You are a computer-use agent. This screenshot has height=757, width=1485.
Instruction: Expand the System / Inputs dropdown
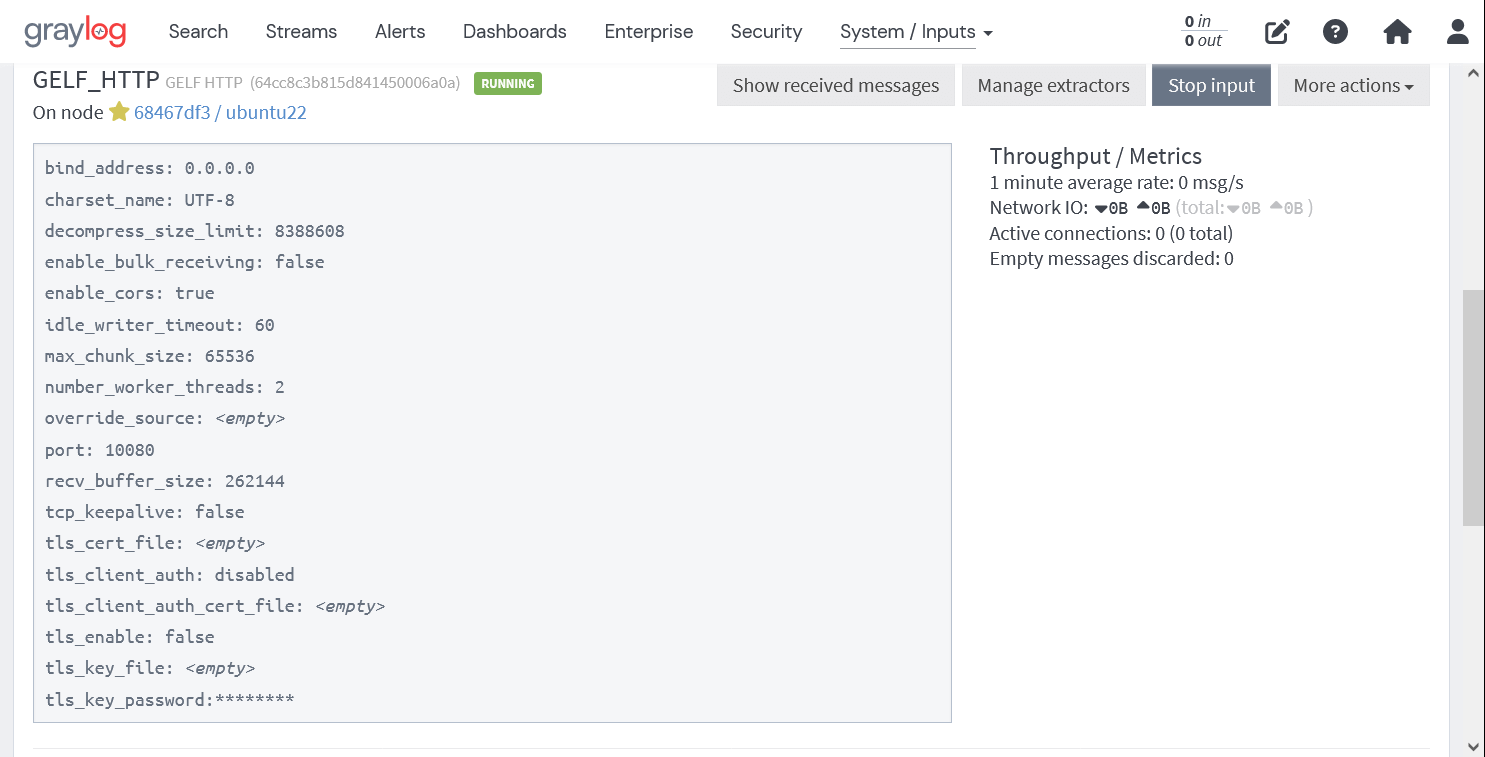point(916,32)
